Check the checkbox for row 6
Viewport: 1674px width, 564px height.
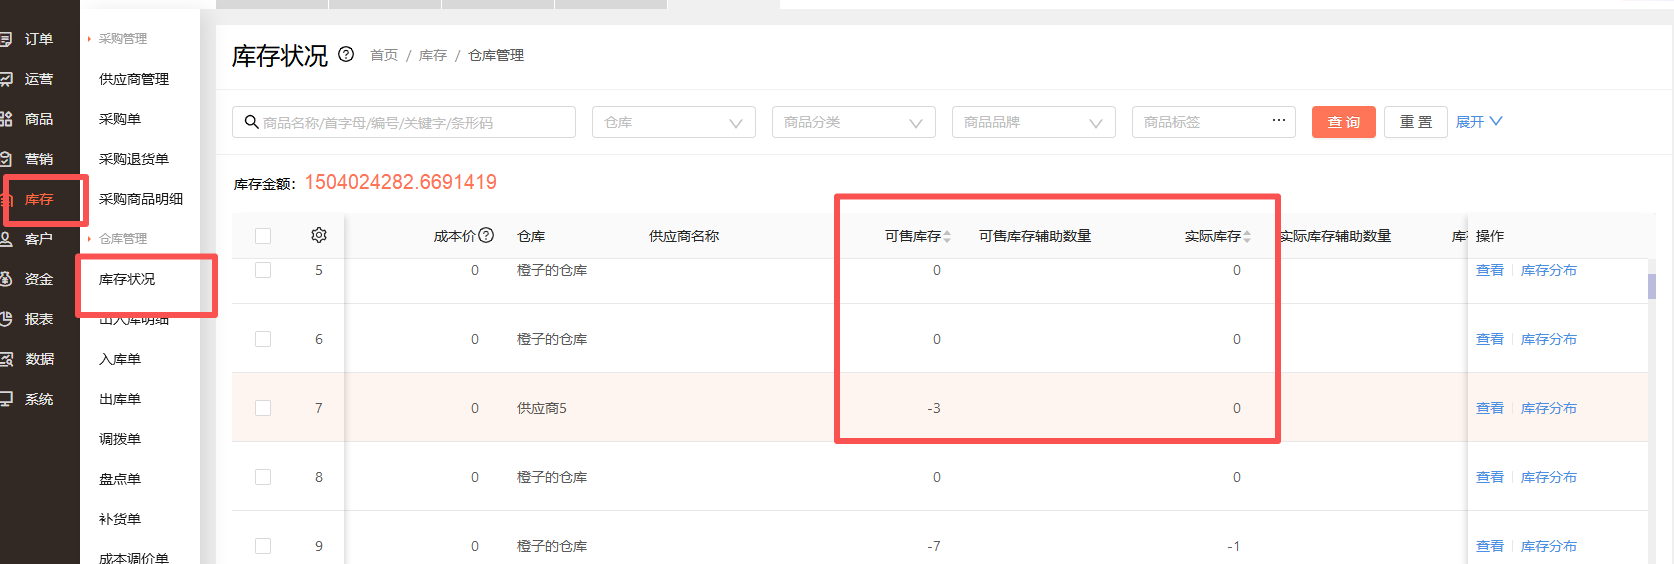(x=263, y=339)
